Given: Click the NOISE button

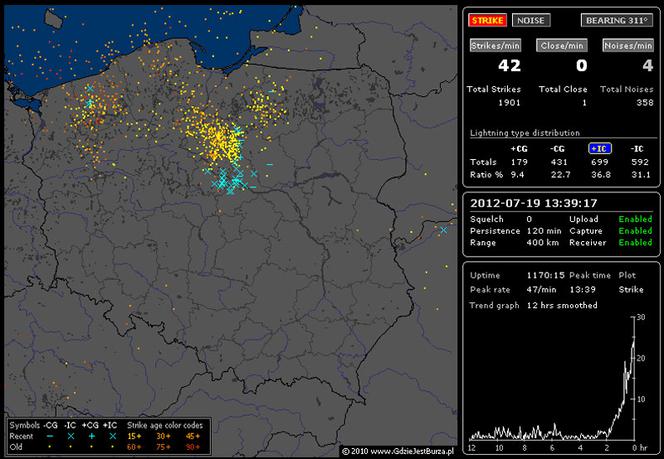Looking at the screenshot, I should [531, 20].
